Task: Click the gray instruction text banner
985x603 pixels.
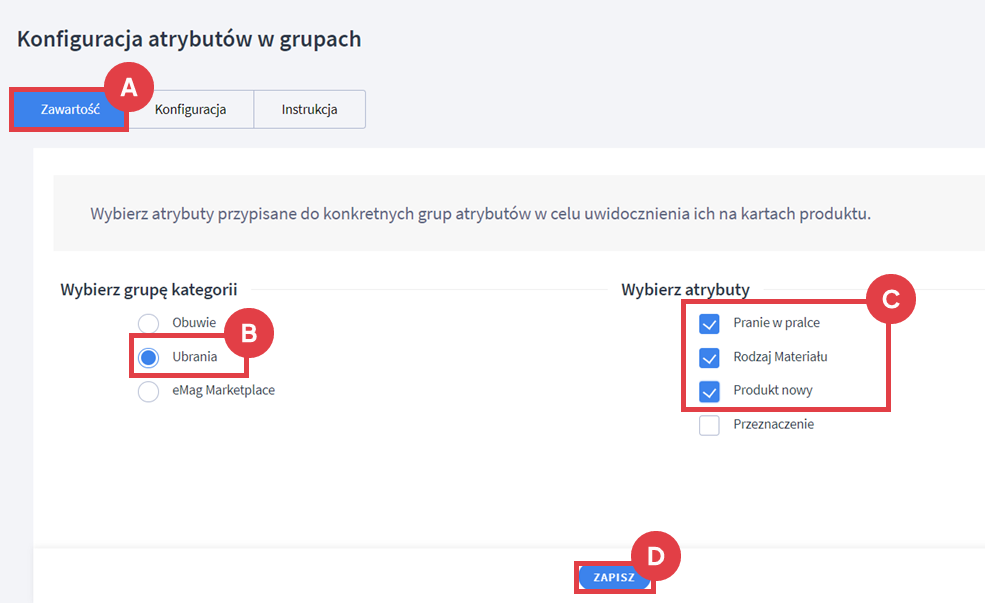Action: point(480,214)
